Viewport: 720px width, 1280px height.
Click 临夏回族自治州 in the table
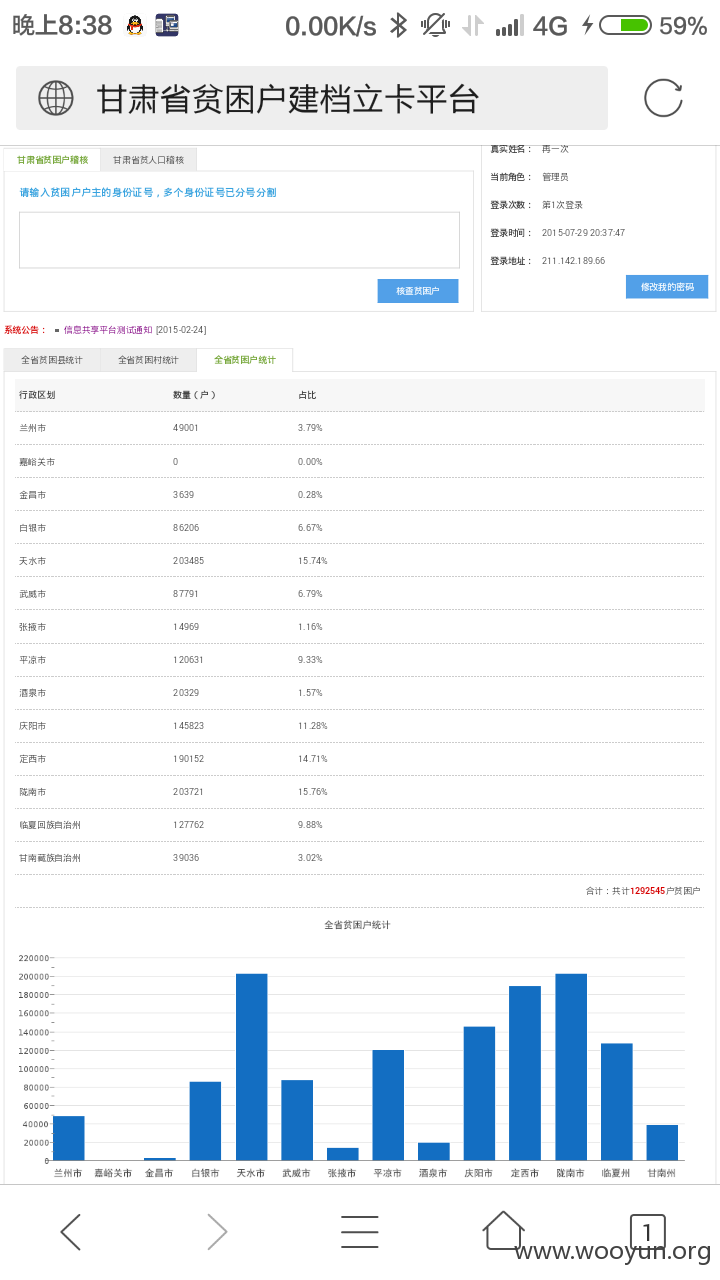(50, 825)
